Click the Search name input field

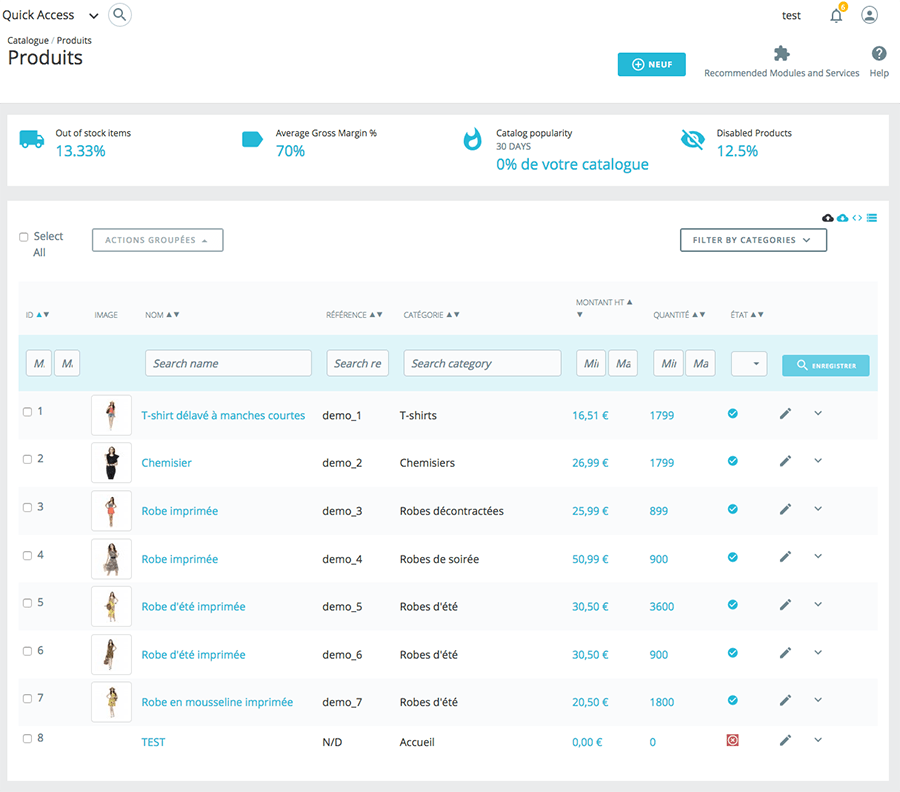(228, 363)
